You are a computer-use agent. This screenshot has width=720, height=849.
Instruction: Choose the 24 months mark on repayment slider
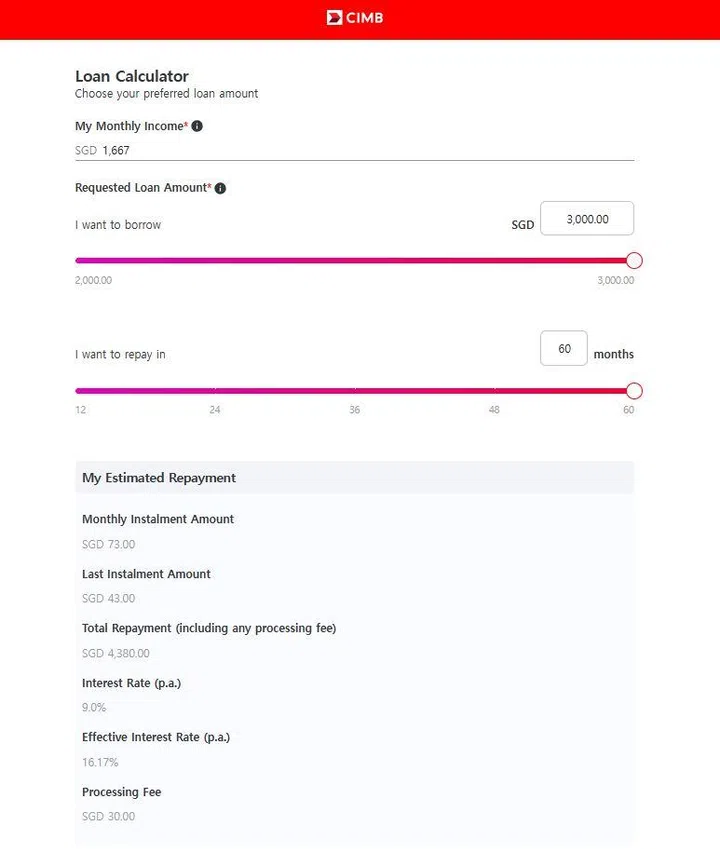[215, 410]
